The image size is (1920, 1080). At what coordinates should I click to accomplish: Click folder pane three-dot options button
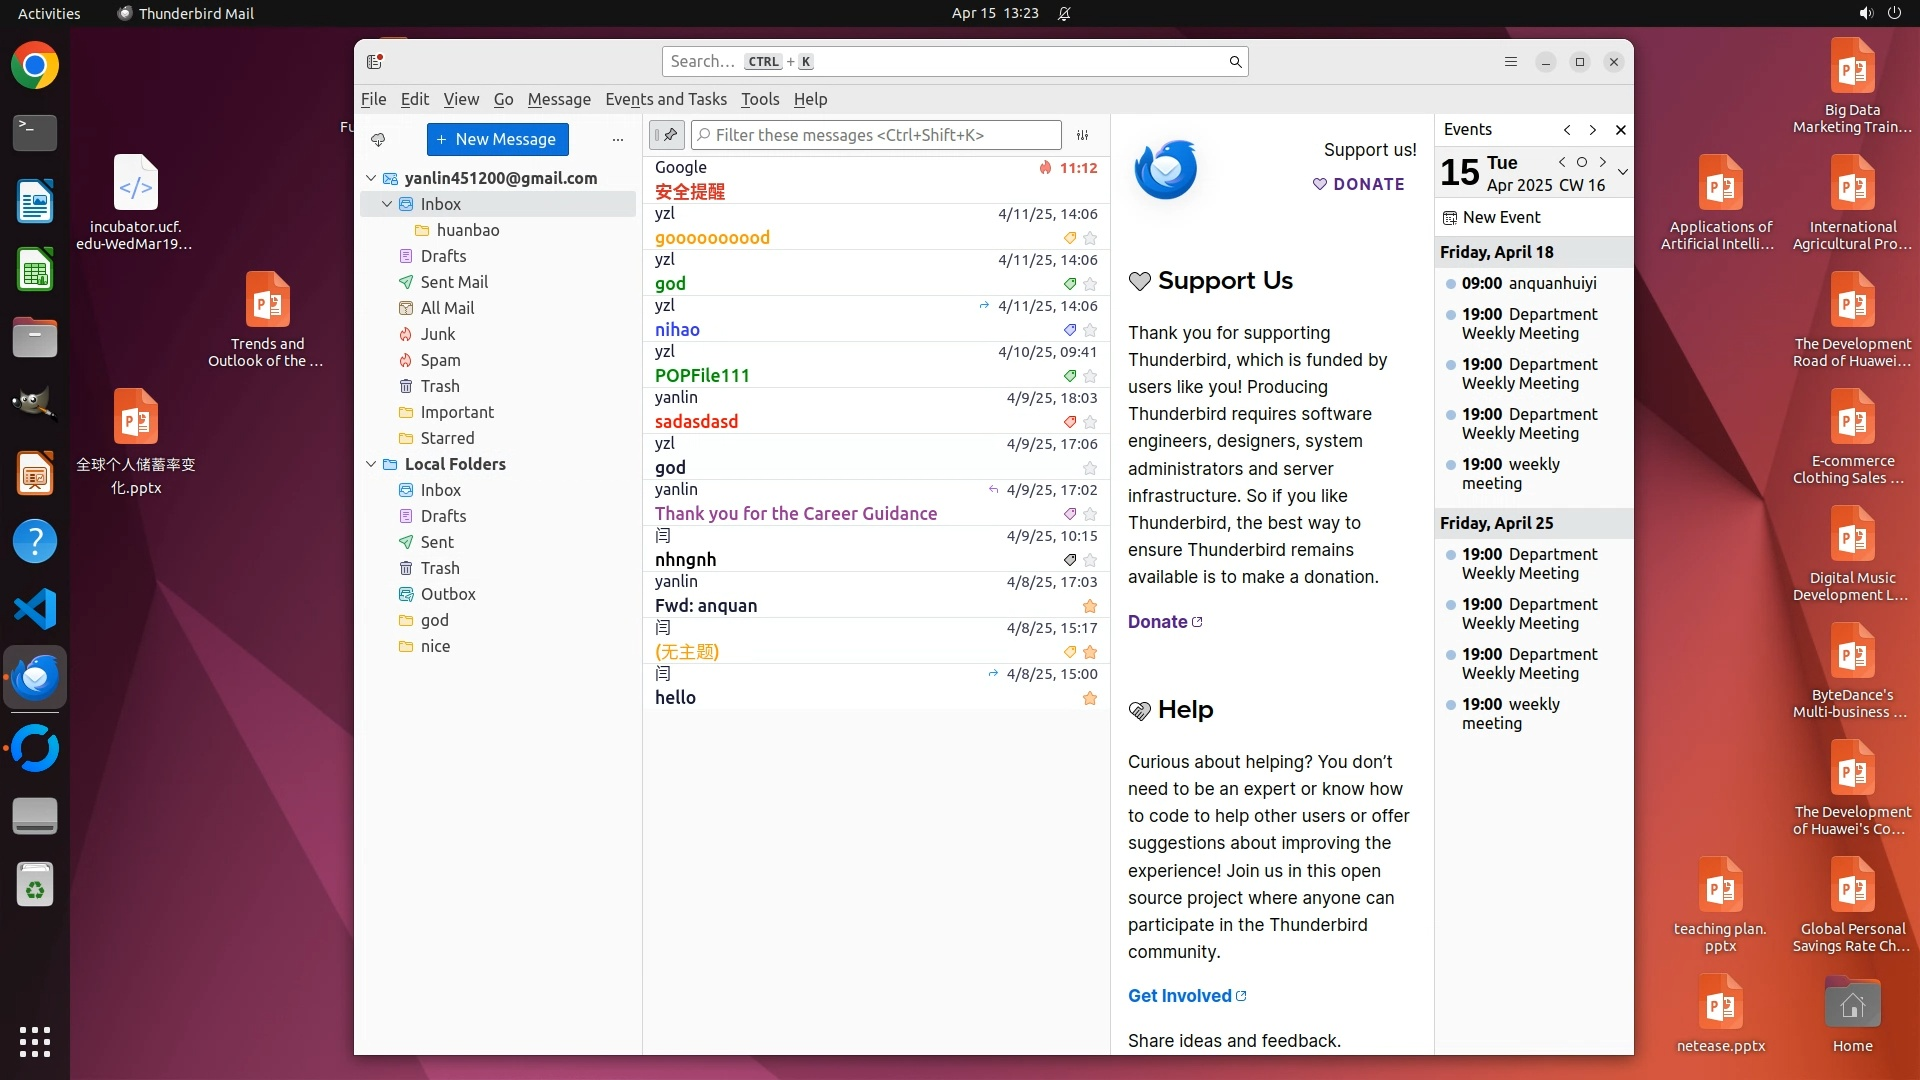tap(618, 140)
